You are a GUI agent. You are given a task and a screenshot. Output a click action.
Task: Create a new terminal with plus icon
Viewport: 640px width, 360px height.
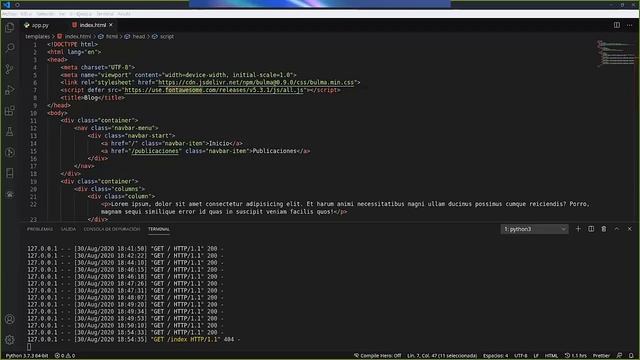pos(578,229)
